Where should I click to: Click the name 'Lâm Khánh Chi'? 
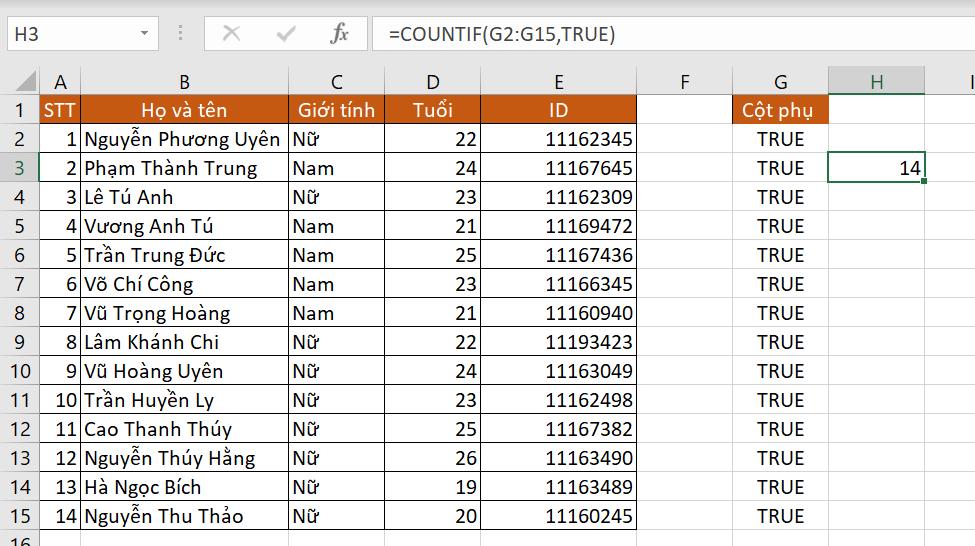[152, 342]
